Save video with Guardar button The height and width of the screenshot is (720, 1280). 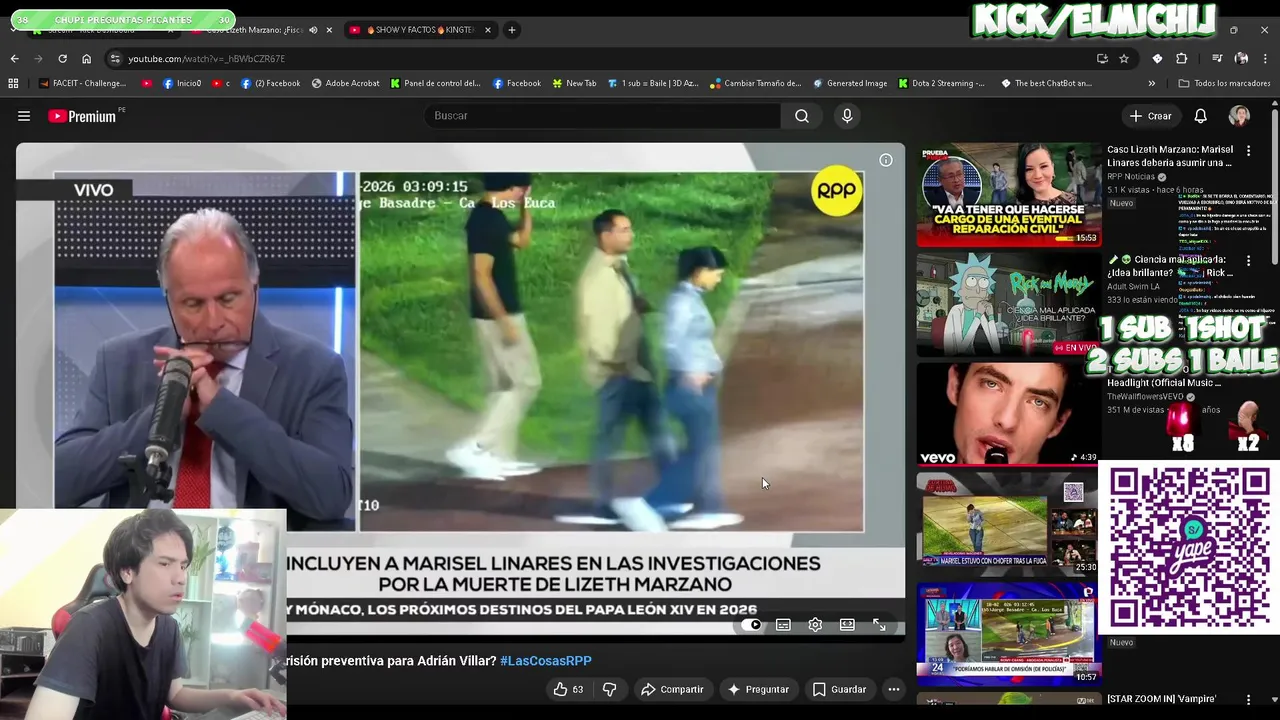click(839, 689)
